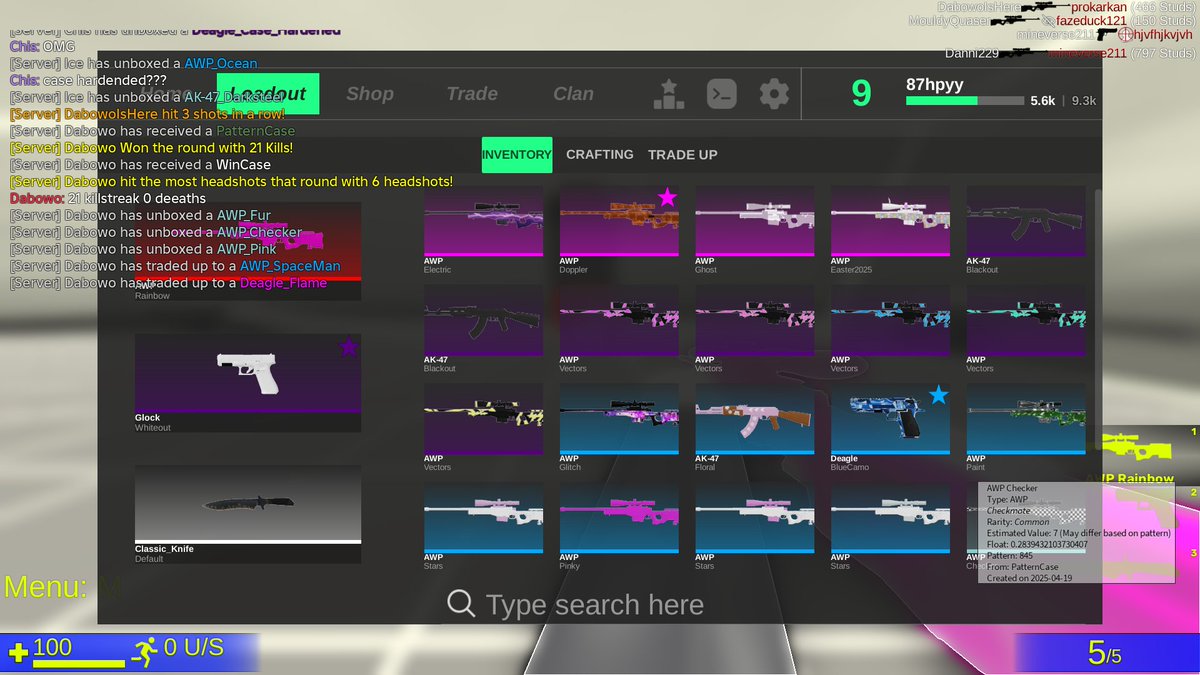Select the INVENTORY sub-tab

[516, 155]
